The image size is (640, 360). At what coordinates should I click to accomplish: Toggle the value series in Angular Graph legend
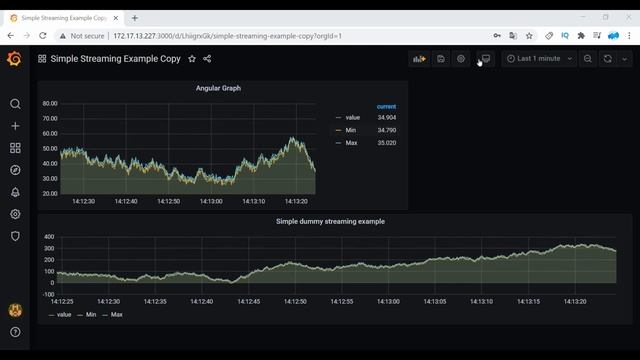point(353,118)
